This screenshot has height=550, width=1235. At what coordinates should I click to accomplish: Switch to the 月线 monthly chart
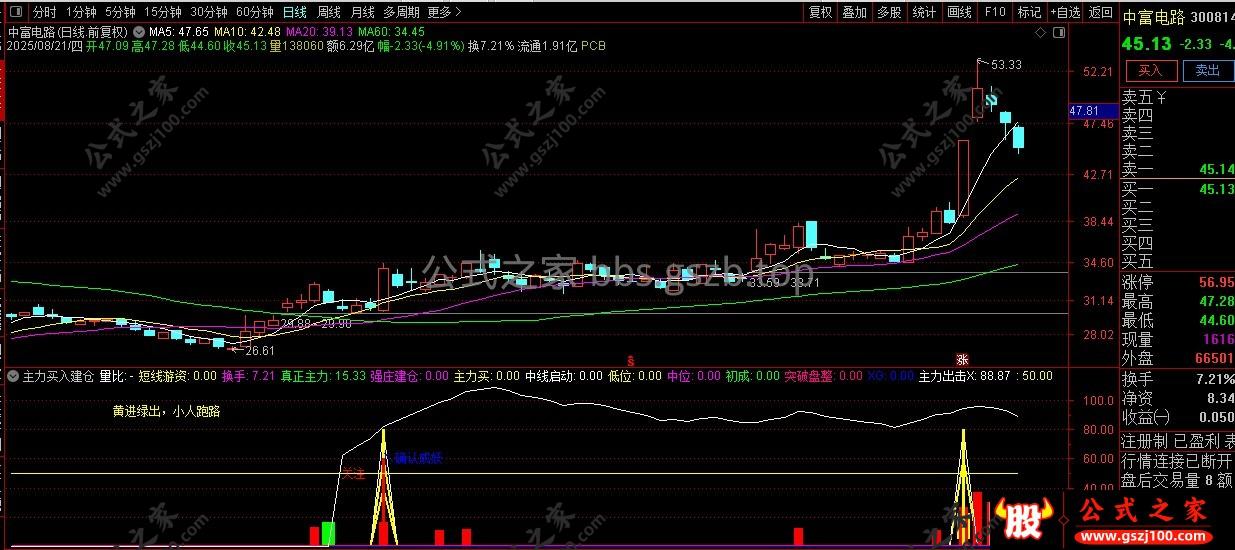pyautogui.click(x=363, y=13)
